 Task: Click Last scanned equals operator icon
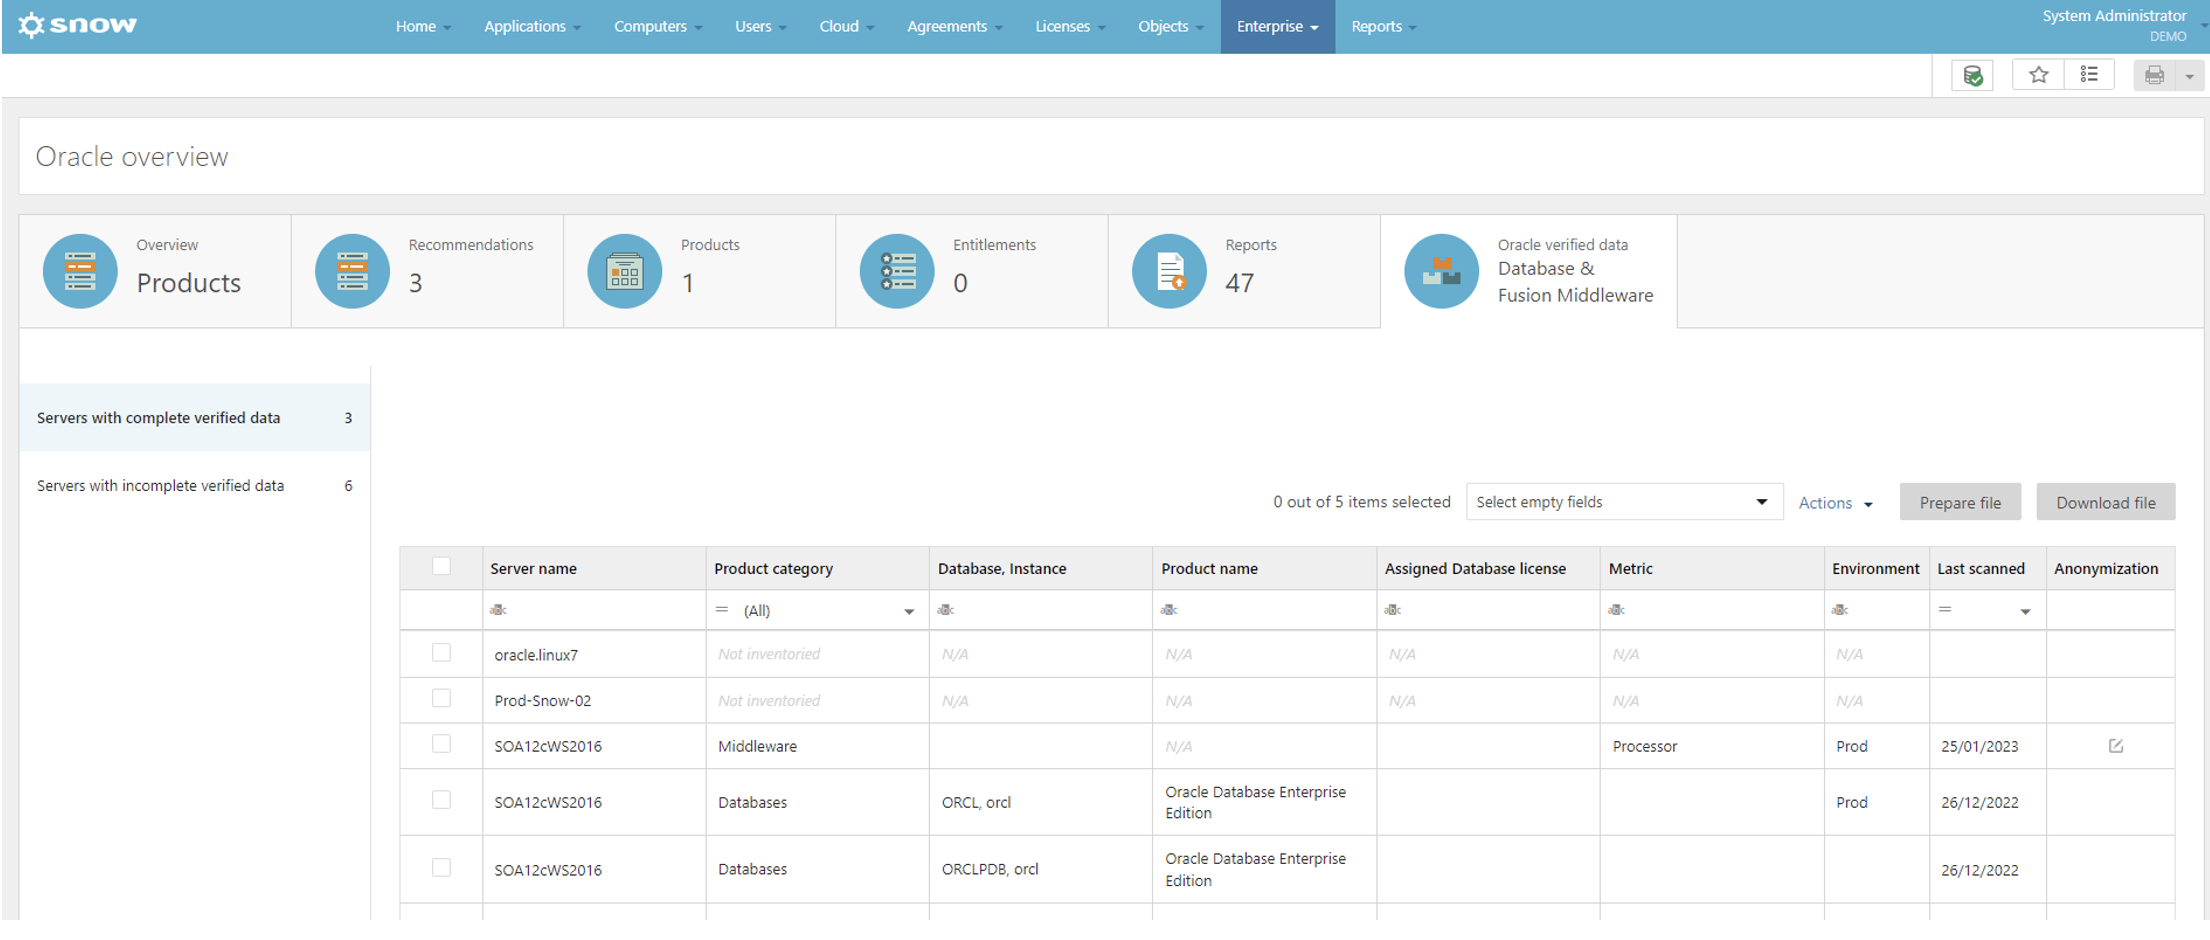point(1945,609)
